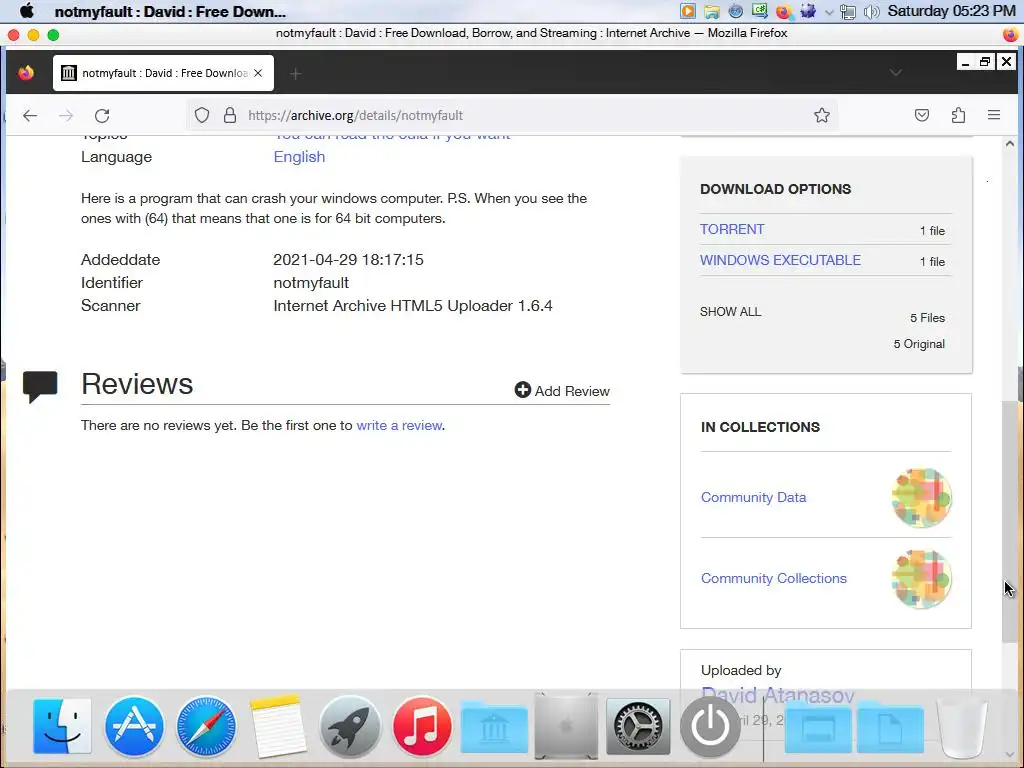Open a new tab with plus button
This screenshot has height=768, width=1024.
pyautogui.click(x=295, y=74)
